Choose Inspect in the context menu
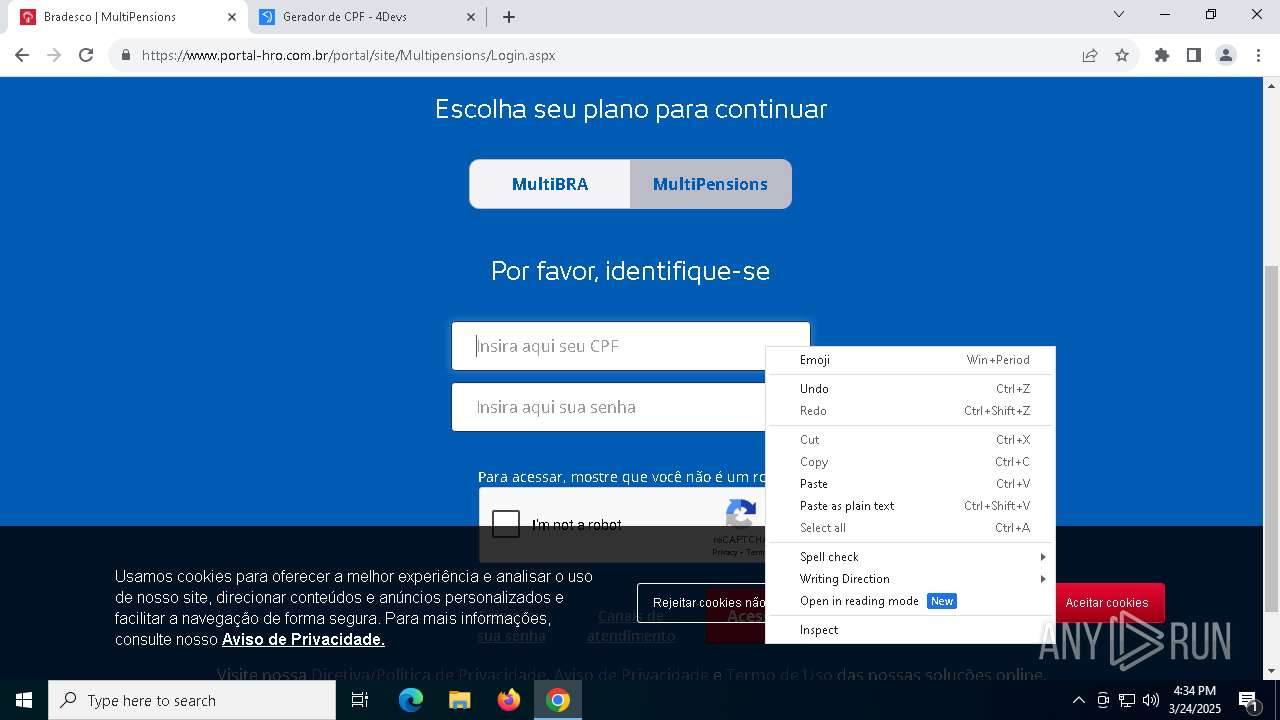 (910, 630)
